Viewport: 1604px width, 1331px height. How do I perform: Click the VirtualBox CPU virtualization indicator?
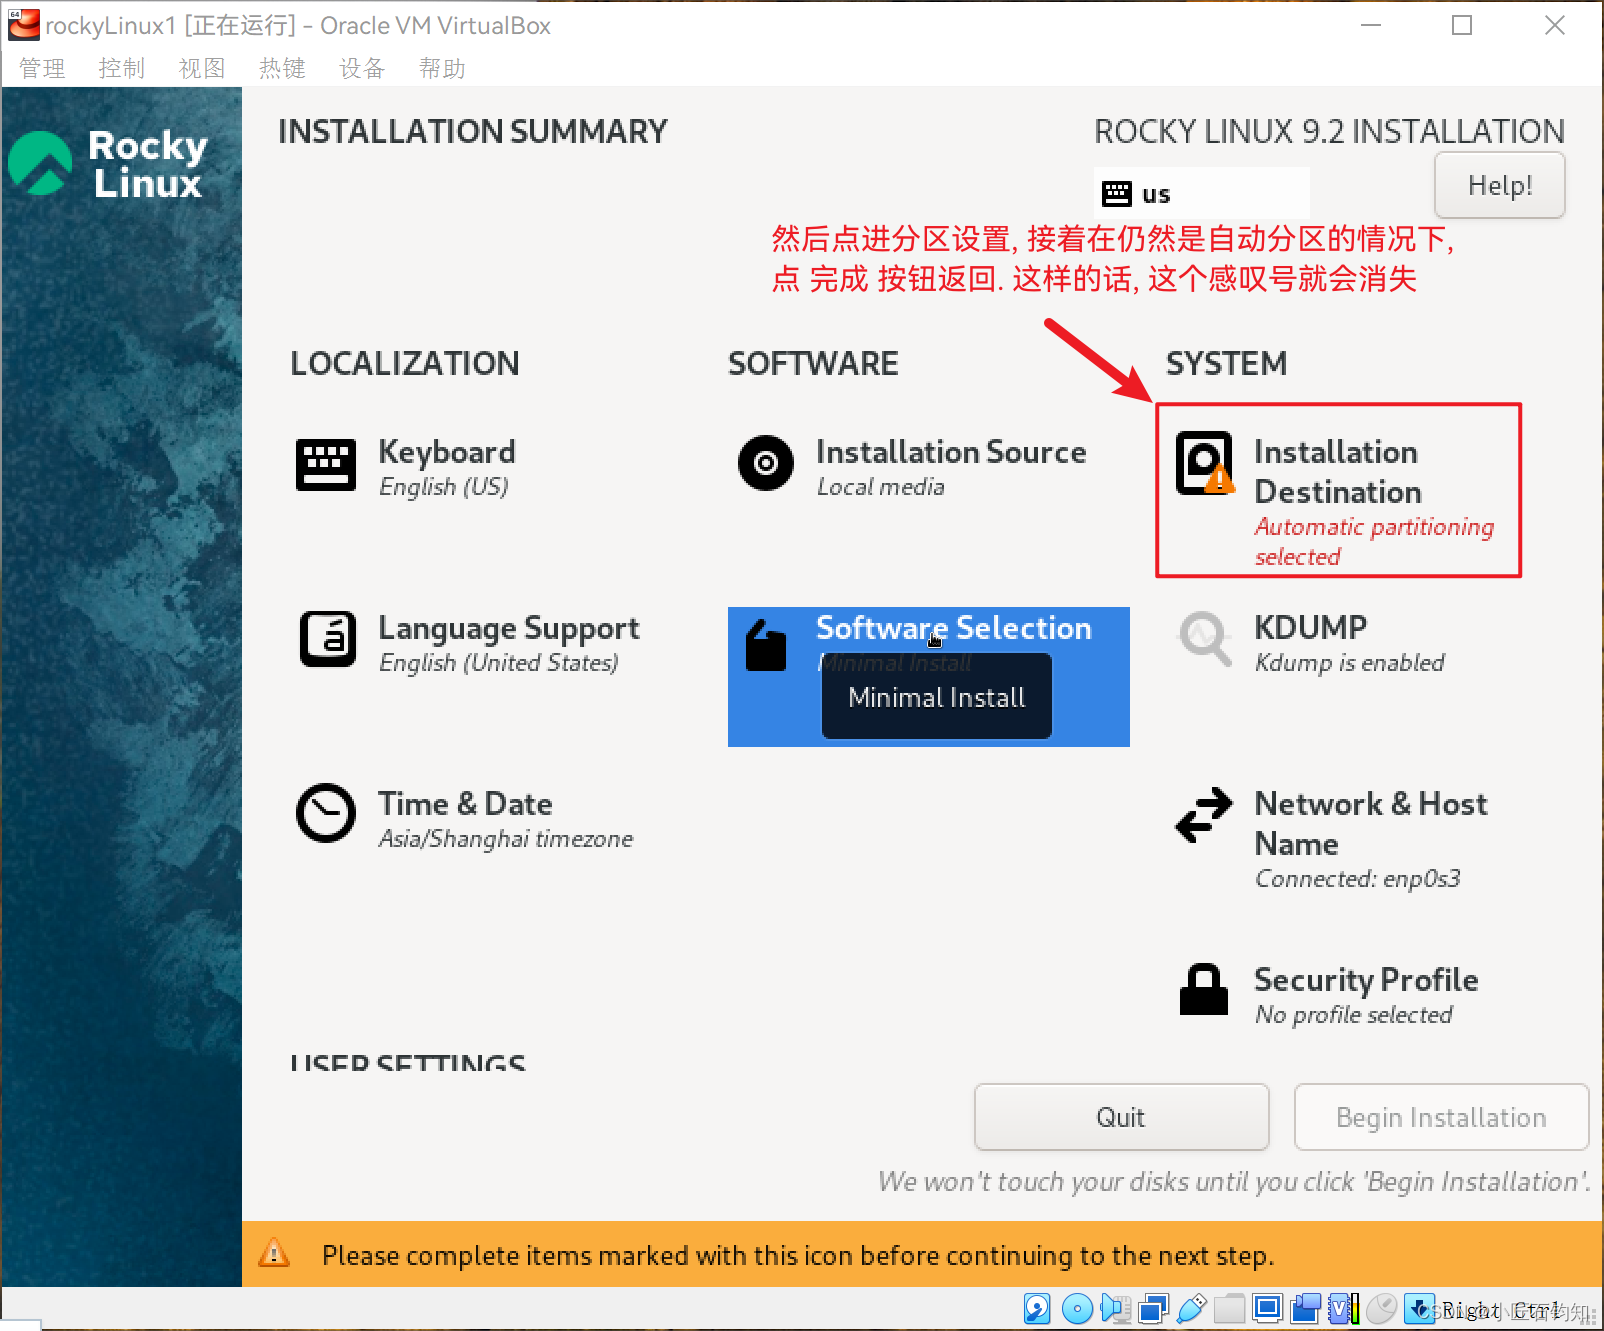(x=1343, y=1308)
